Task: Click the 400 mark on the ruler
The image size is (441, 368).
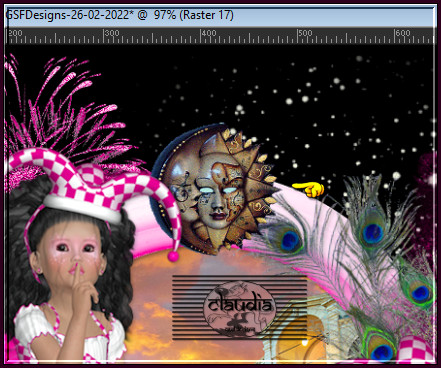Action: (x=209, y=33)
